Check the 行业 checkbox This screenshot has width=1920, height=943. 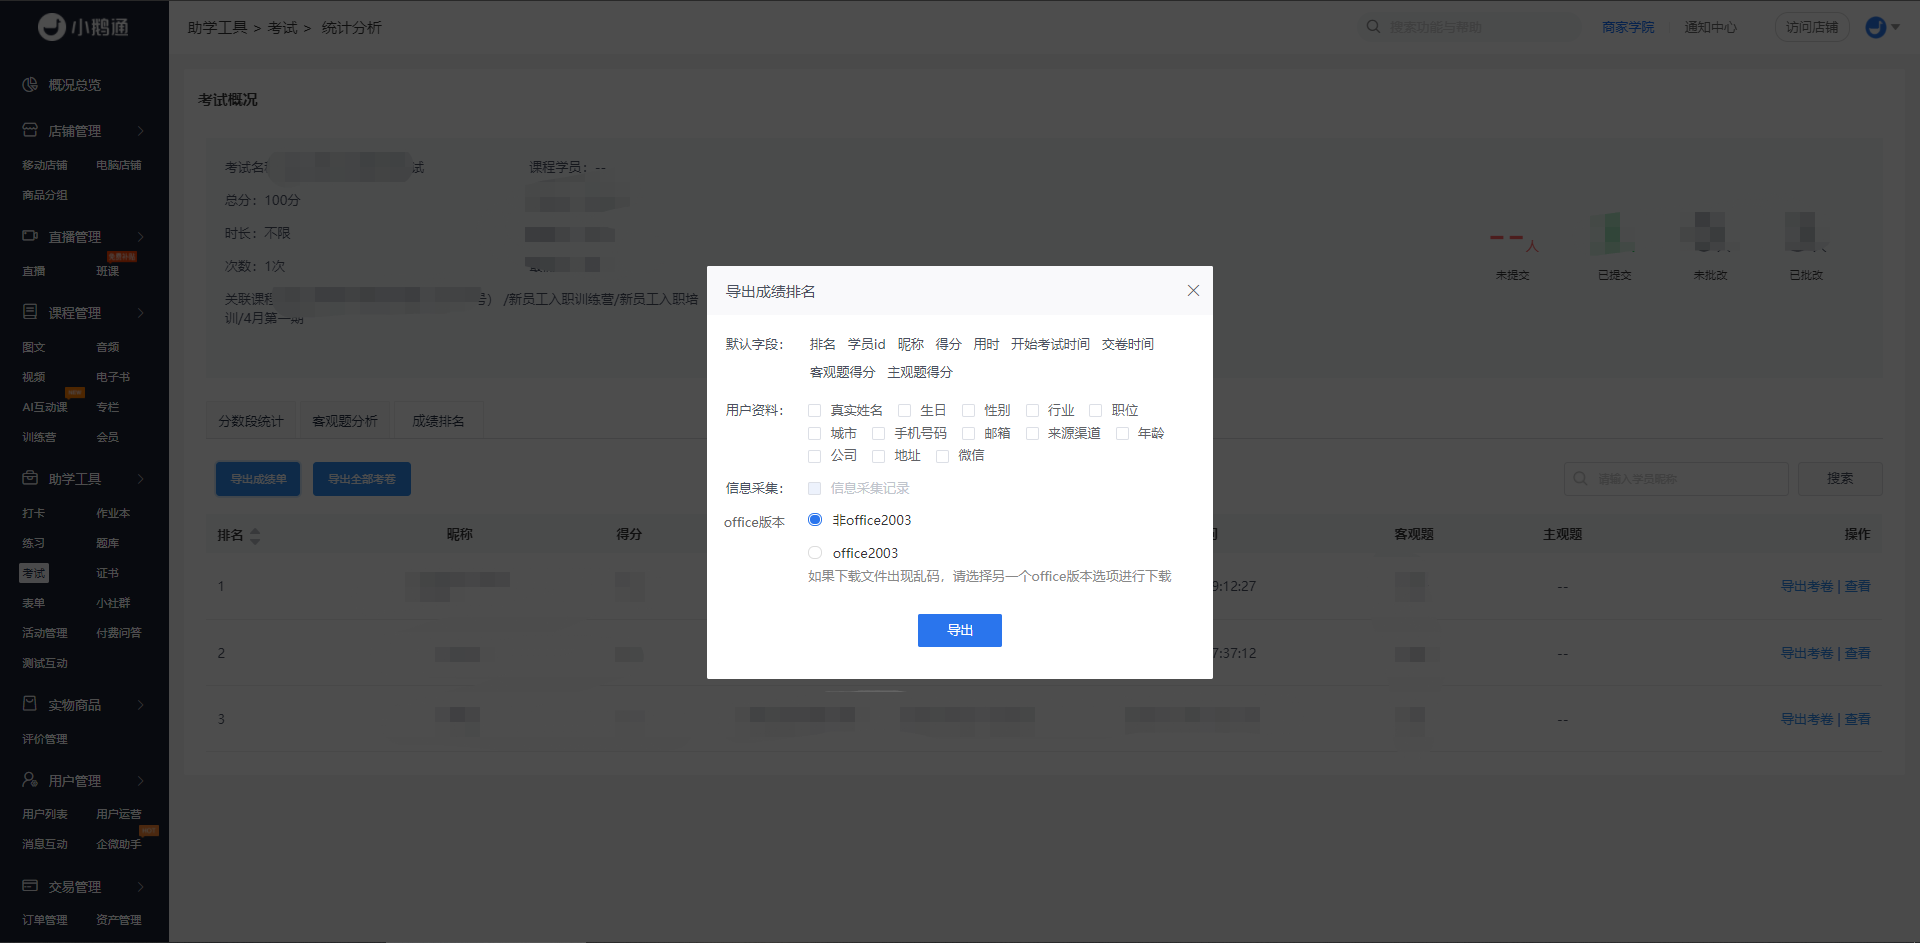click(x=1032, y=411)
